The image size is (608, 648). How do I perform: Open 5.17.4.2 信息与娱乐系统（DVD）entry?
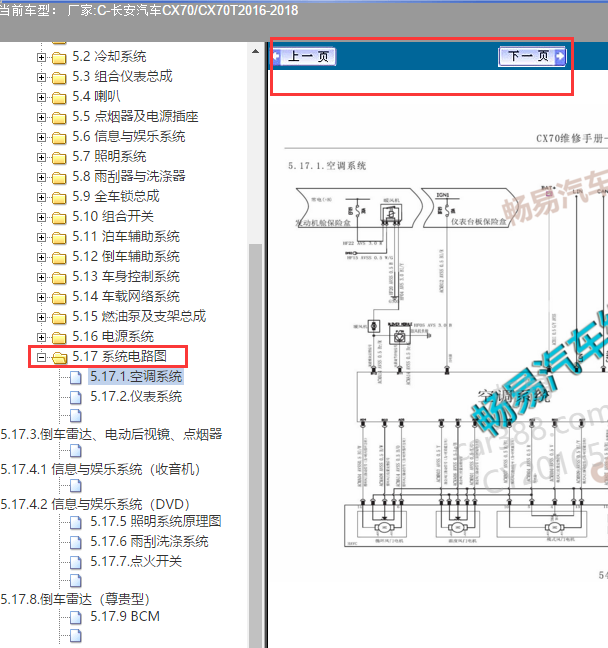pos(95,504)
